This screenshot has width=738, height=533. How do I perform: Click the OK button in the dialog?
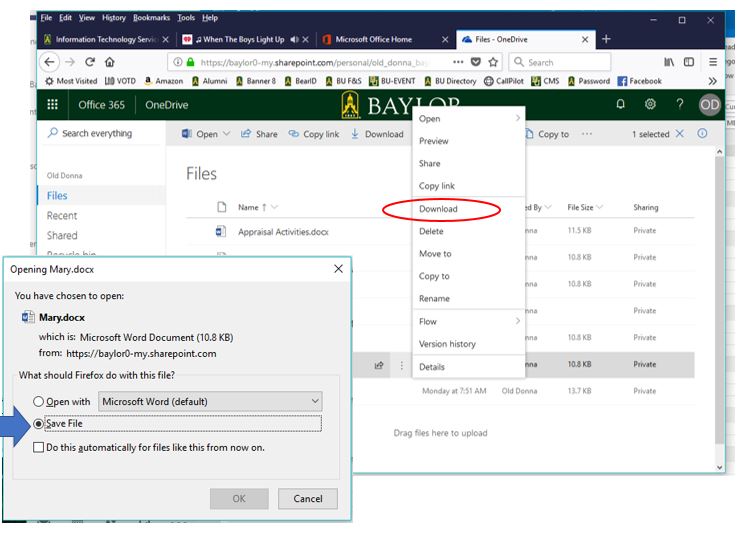[x=239, y=499]
